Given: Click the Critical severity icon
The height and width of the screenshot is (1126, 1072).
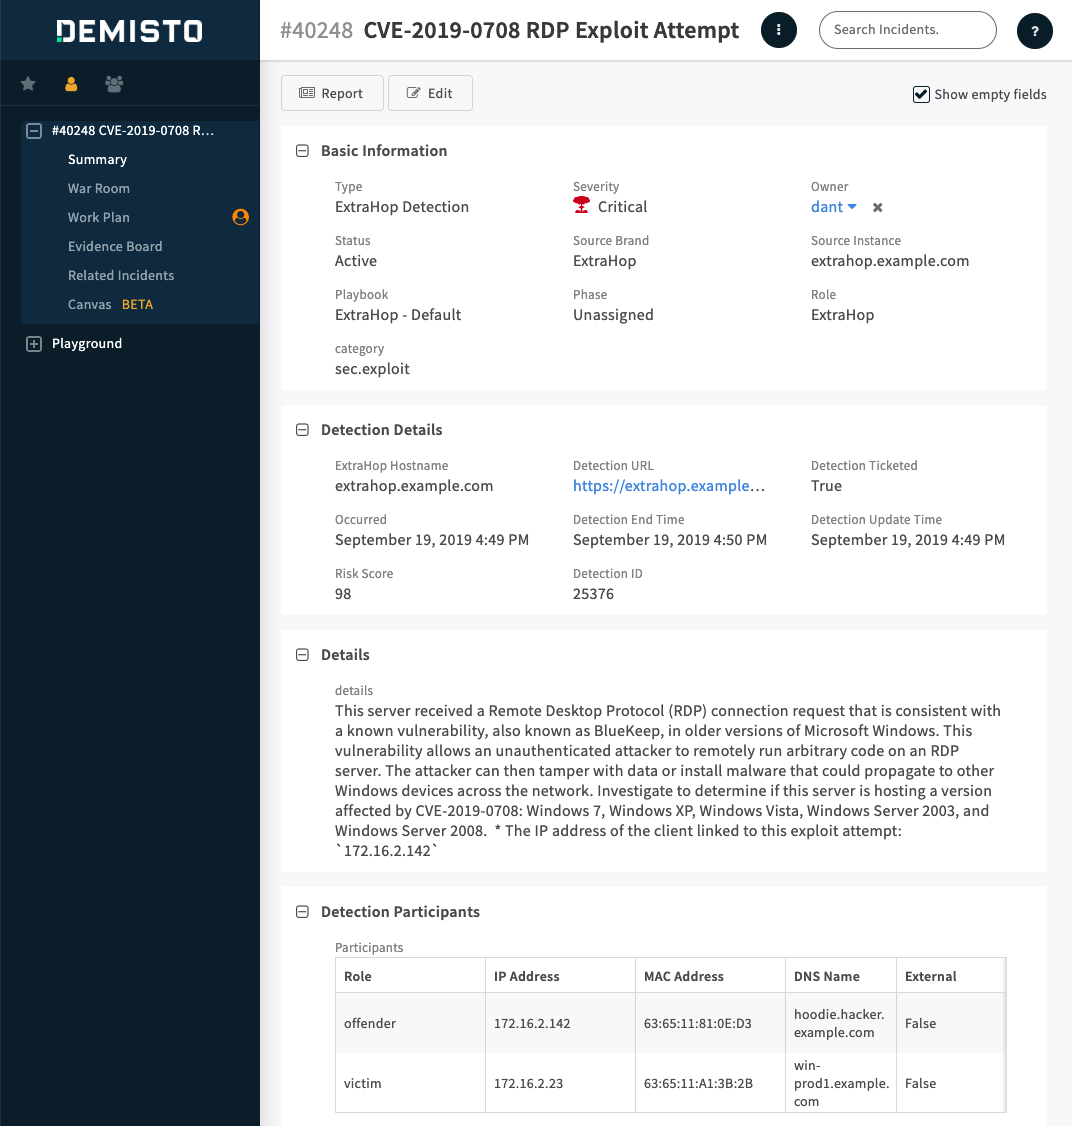Looking at the screenshot, I should tap(582, 206).
